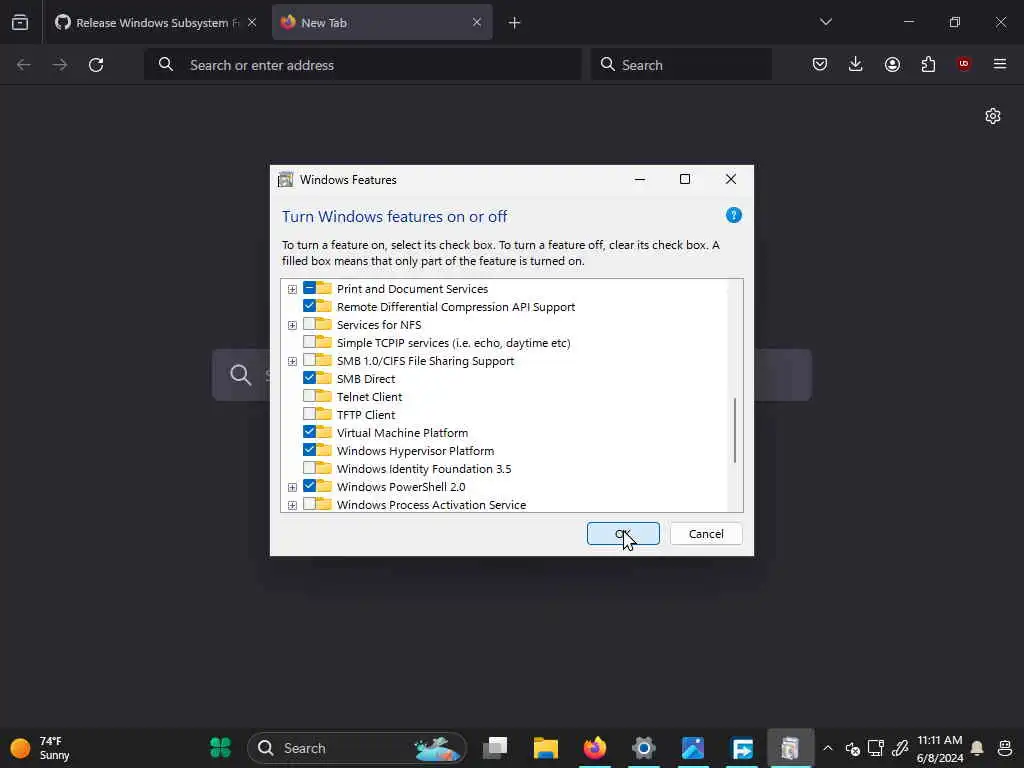Select SMB 1.0/CIFS File Sharing Support label

(425, 360)
